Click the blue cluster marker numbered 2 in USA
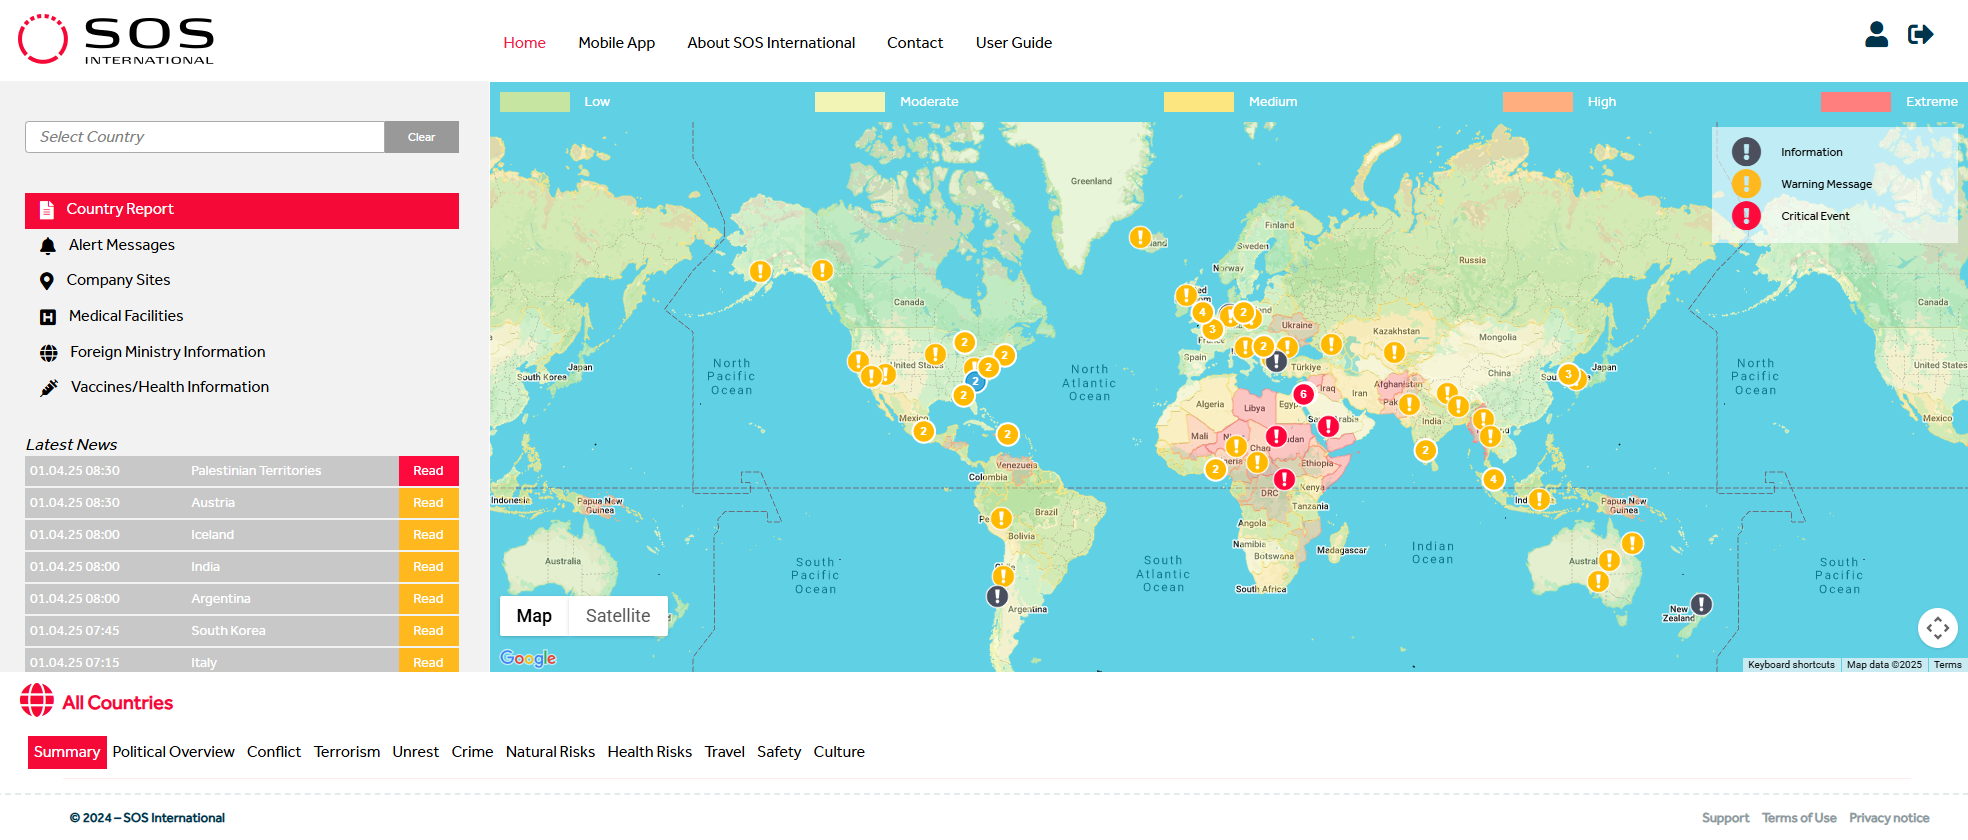 pyautogui.click(x=975, y=381)
